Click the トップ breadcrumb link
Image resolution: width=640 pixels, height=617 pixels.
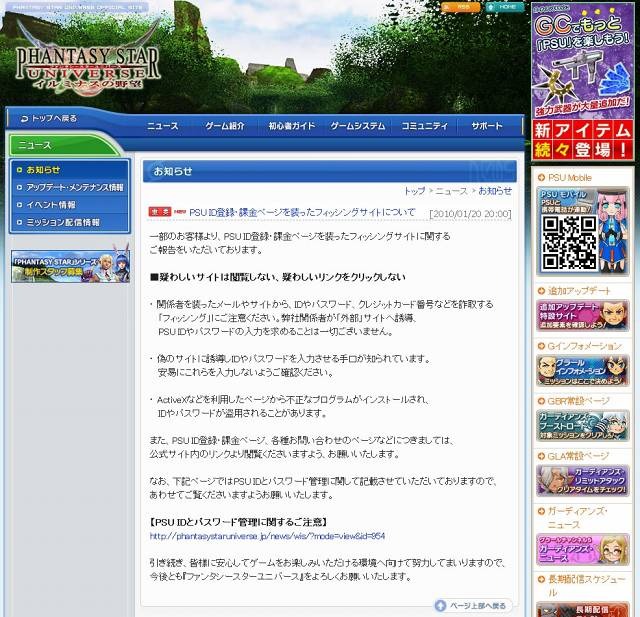pos(414,191)
